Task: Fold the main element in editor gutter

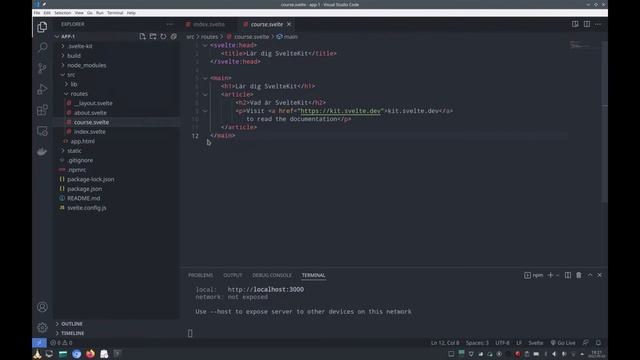Action: pos(205,78)
